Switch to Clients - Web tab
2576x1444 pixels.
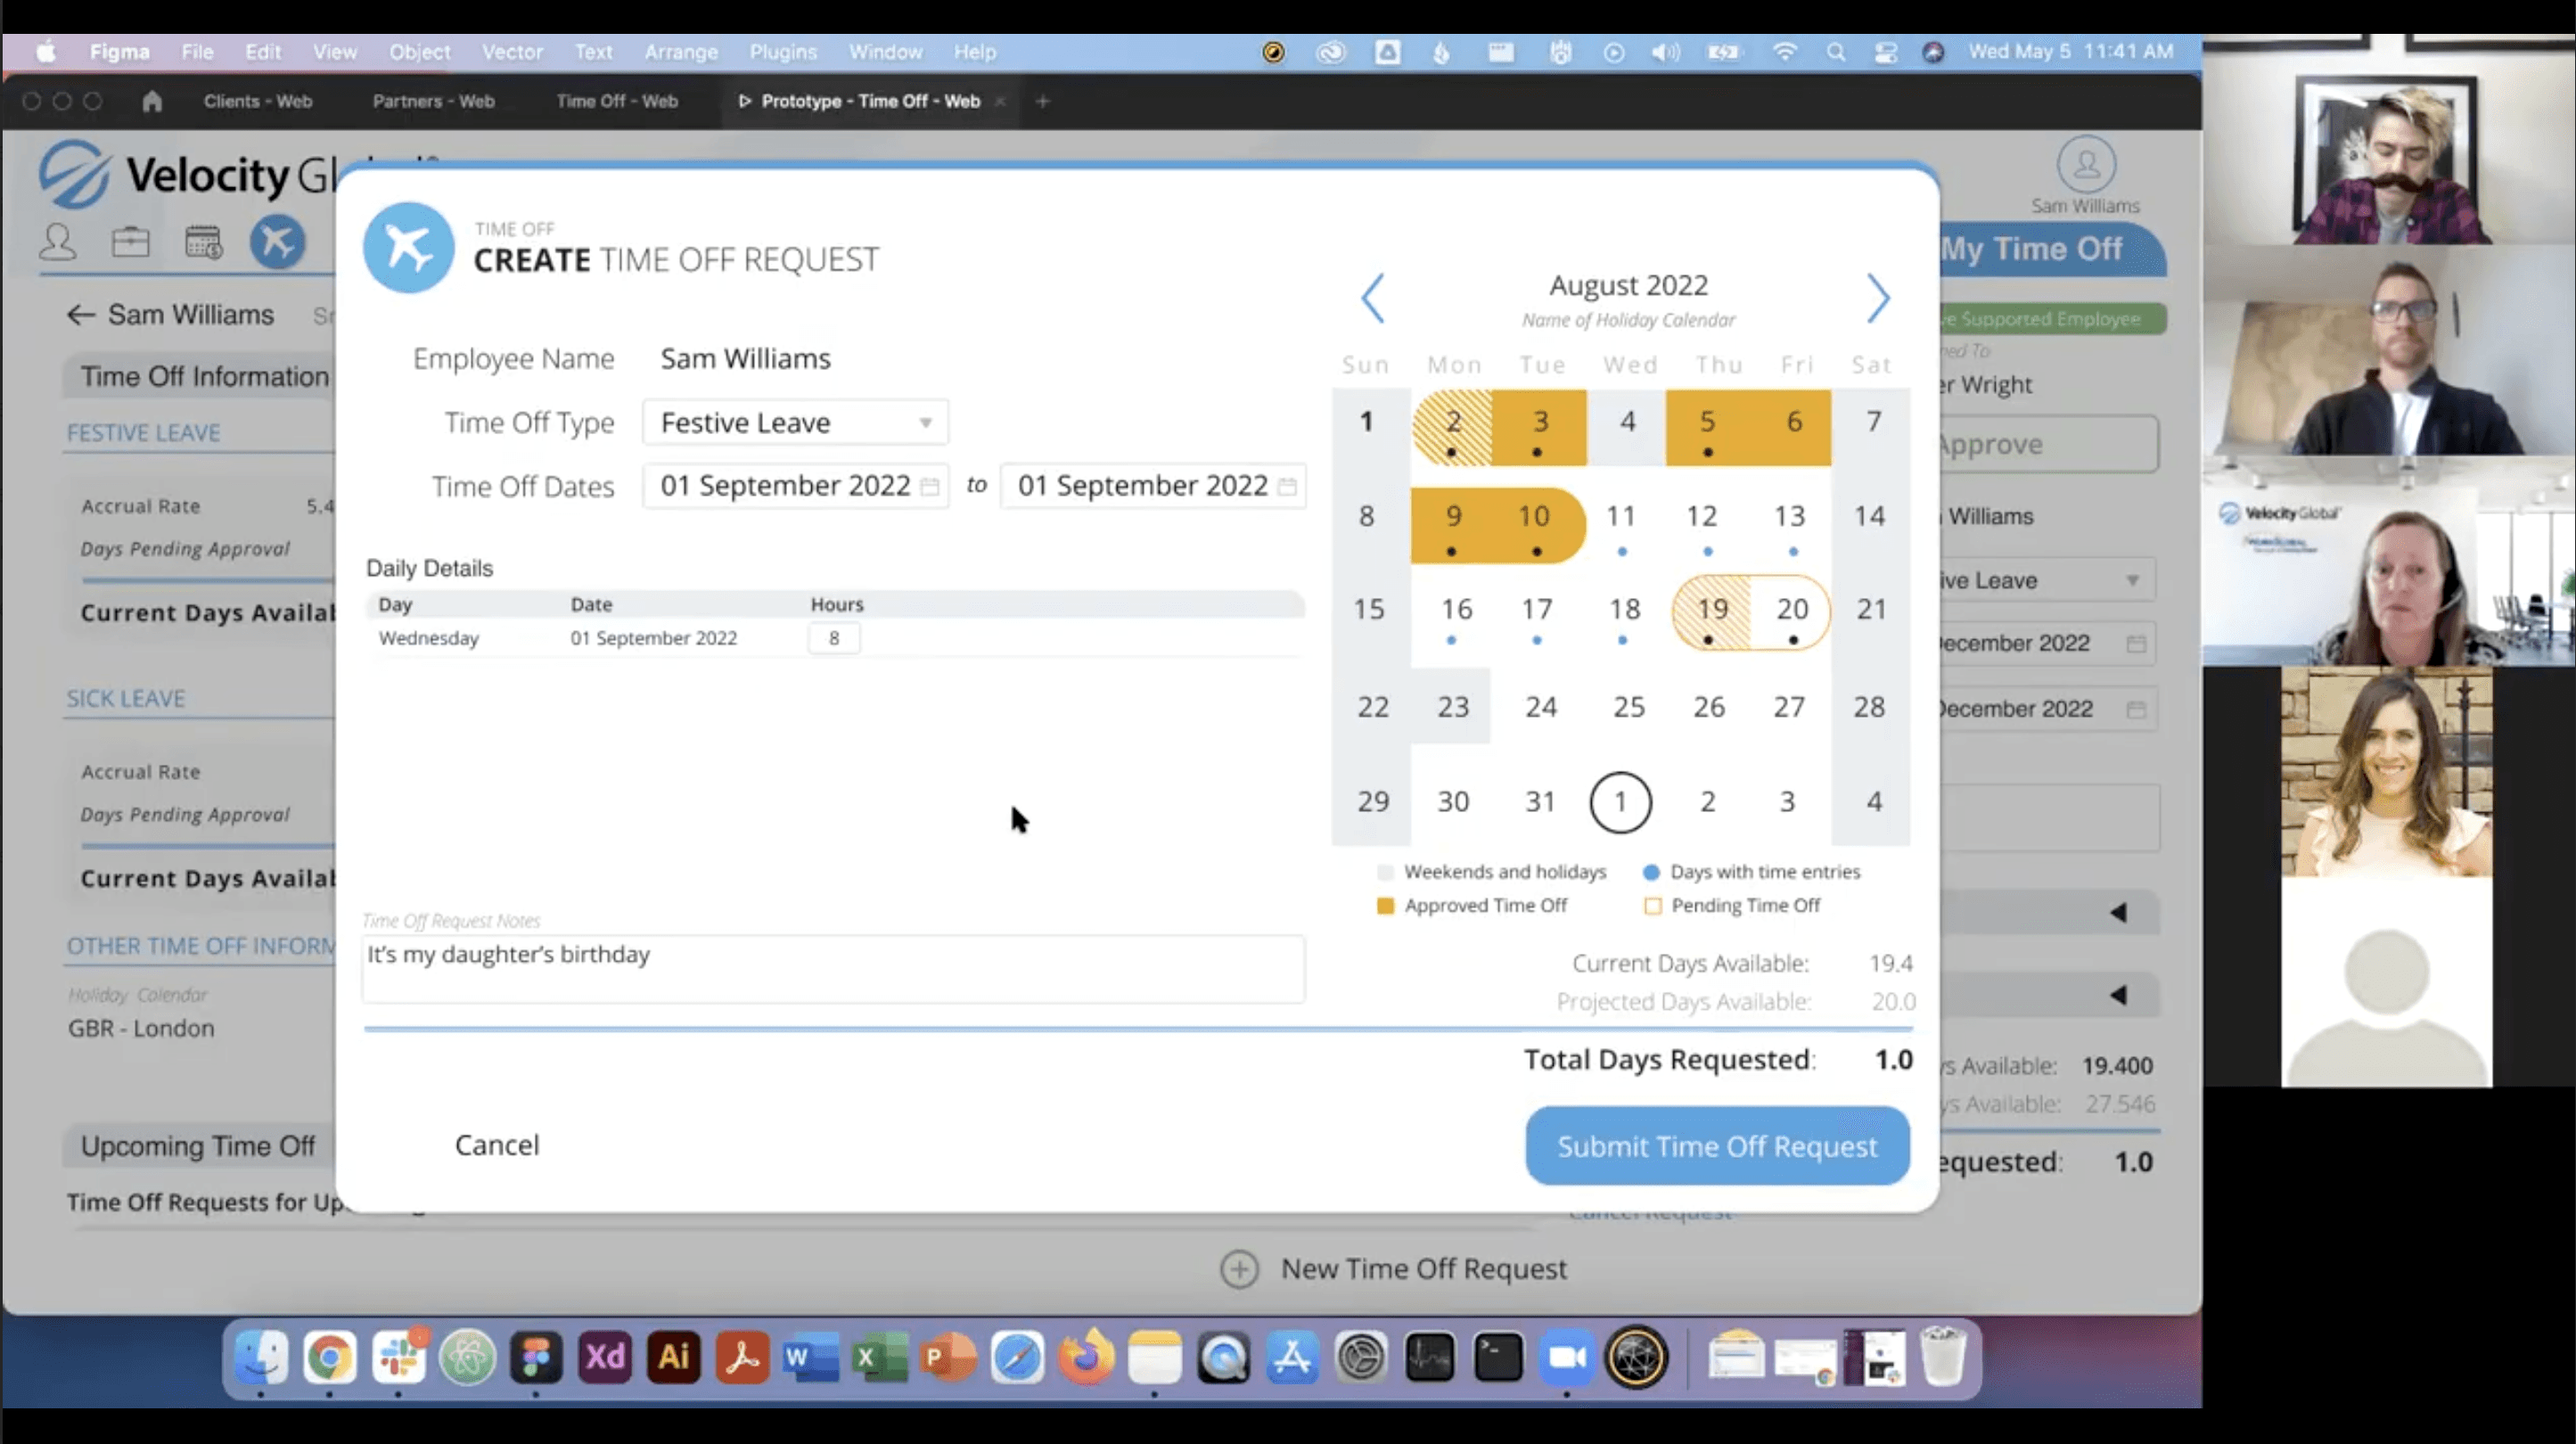[258, 101]
